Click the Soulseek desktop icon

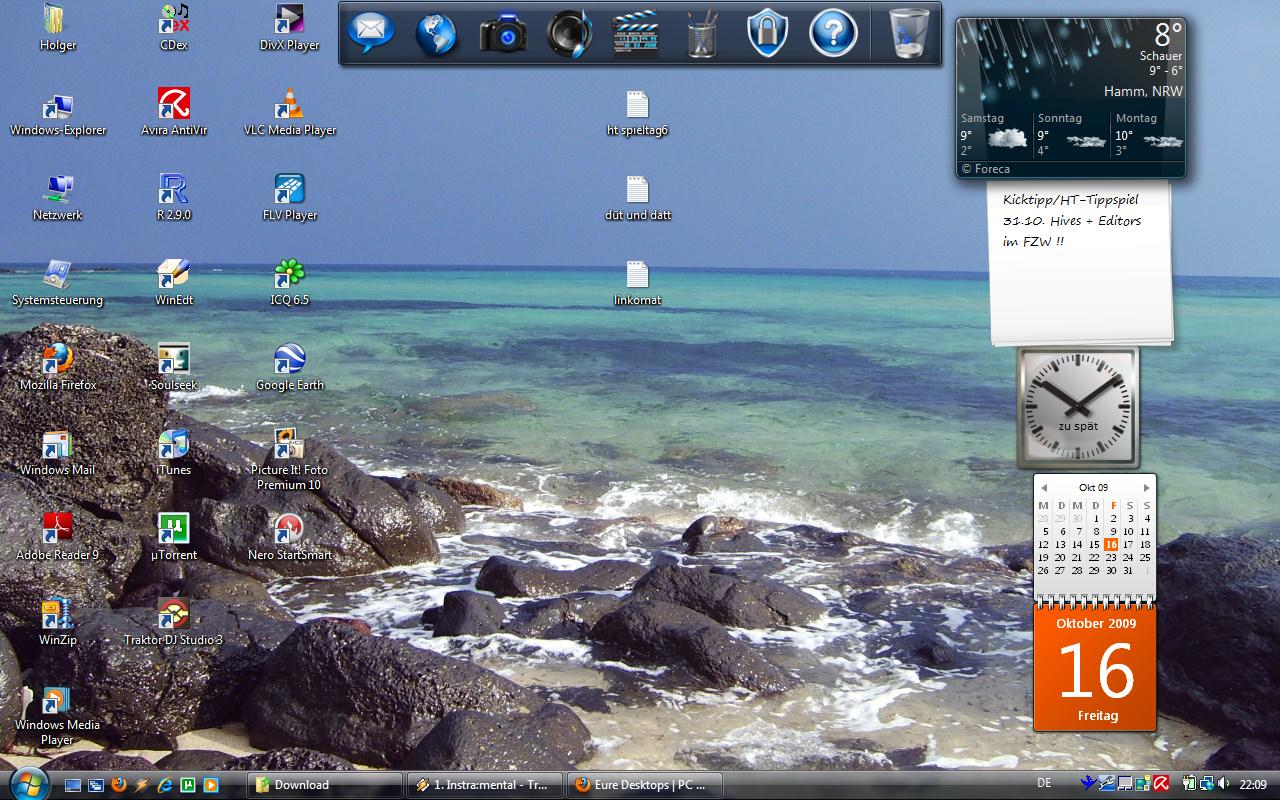point(173,360)
